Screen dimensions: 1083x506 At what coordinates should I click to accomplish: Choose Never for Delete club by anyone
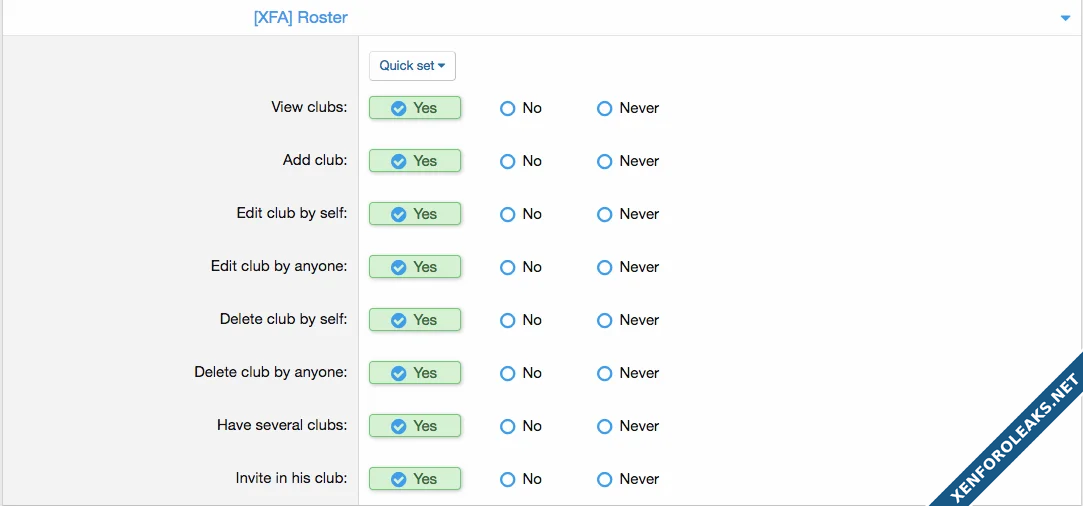pos(605,373)
